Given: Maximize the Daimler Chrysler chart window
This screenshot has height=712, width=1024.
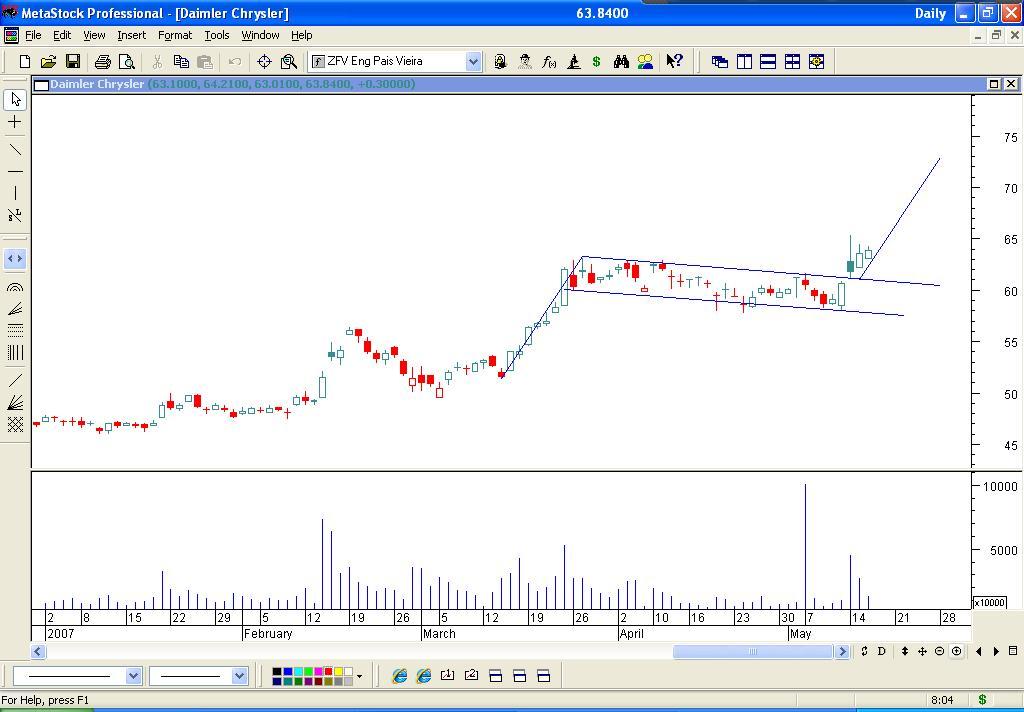Looking at the screenshot, I should pyautogui.click(x=994, y=84).
